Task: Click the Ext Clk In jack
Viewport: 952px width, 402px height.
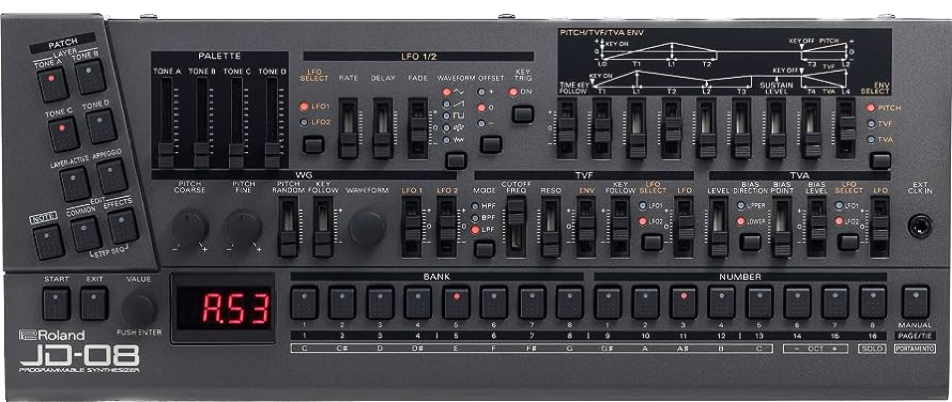Action: pyautogui.click(x=920, y=226)
